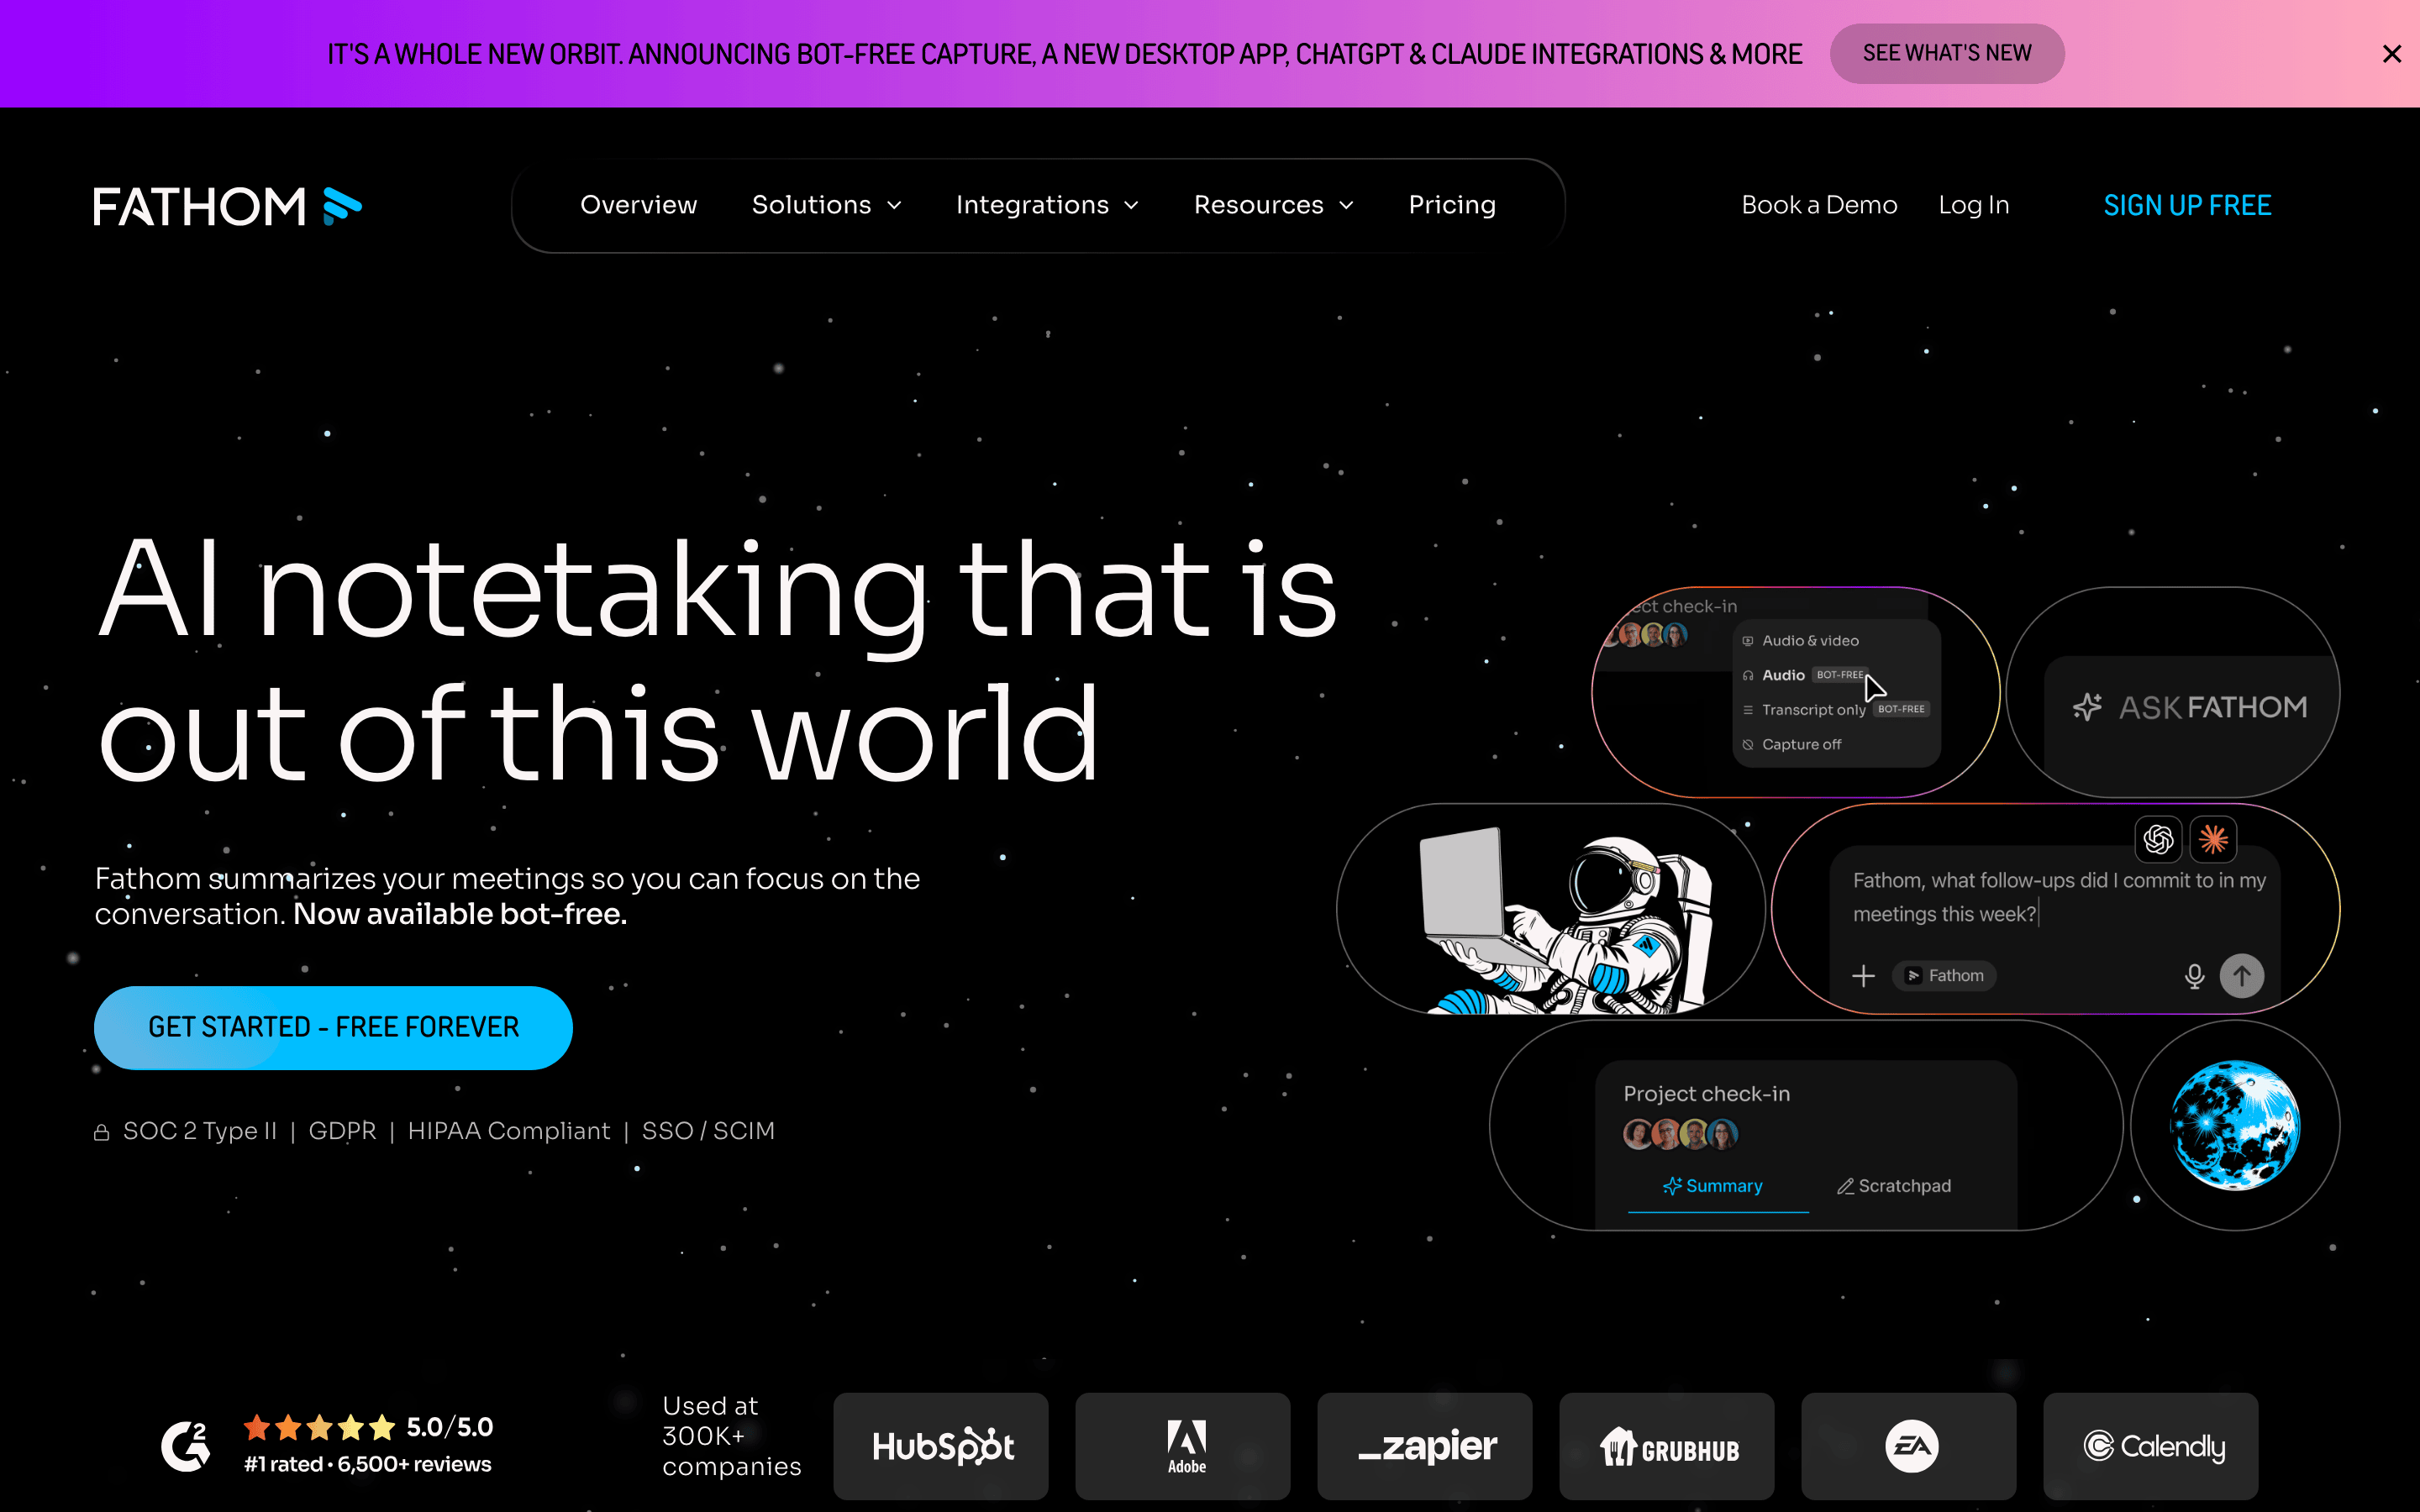This screenshot has height=1512, width=2420.
Task: Expand the Integrations dropdown menu
Action: (x=1047, y=205)
